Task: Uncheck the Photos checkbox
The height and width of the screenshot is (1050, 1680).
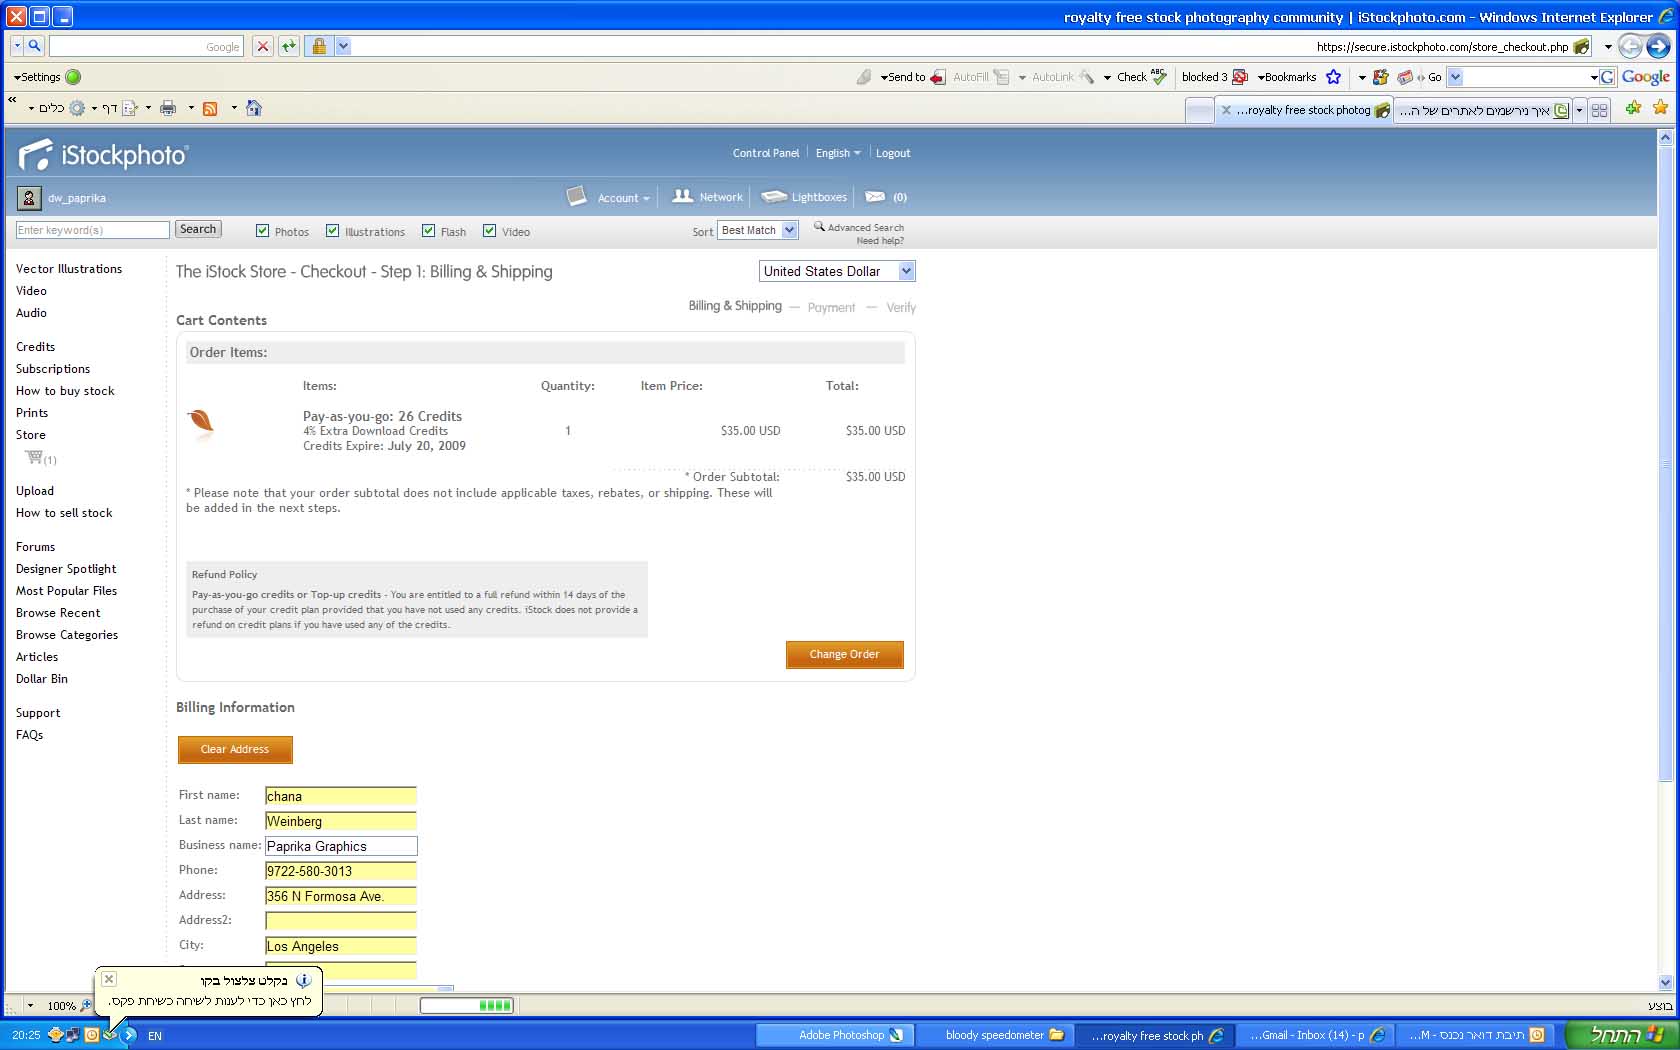Action: [x=262, y=231]
